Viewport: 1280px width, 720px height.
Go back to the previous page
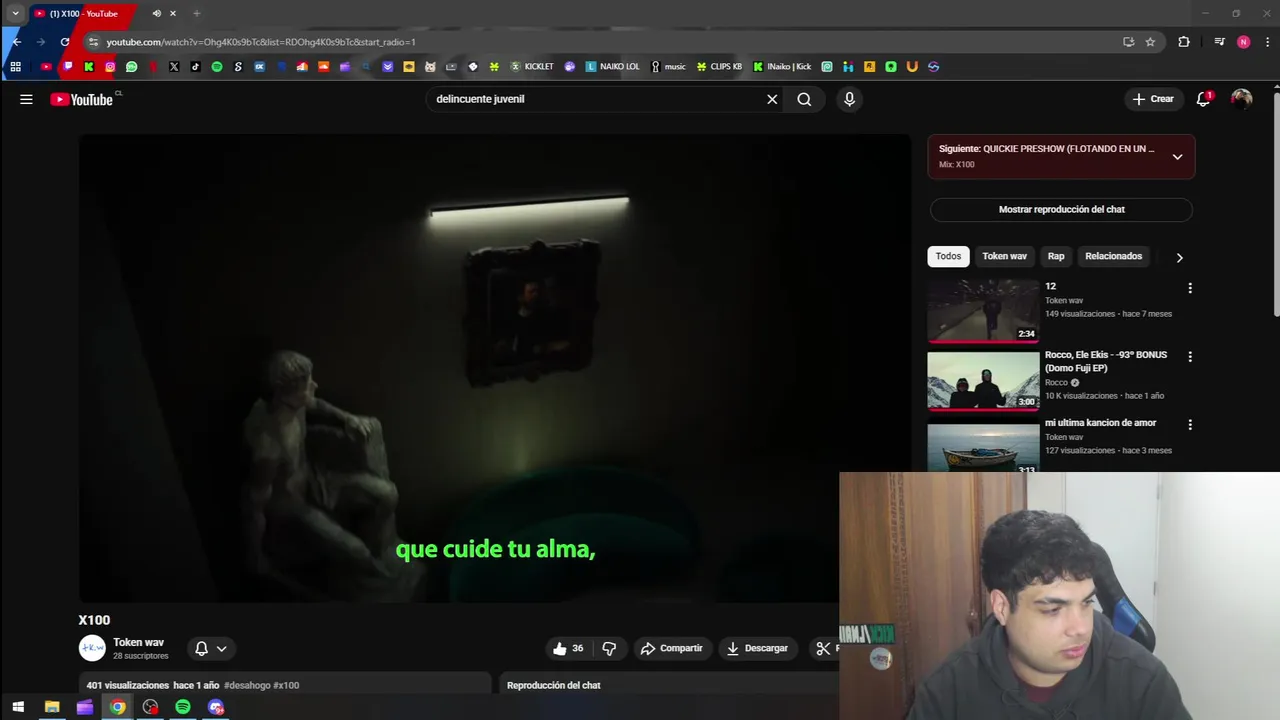(16, 42)
